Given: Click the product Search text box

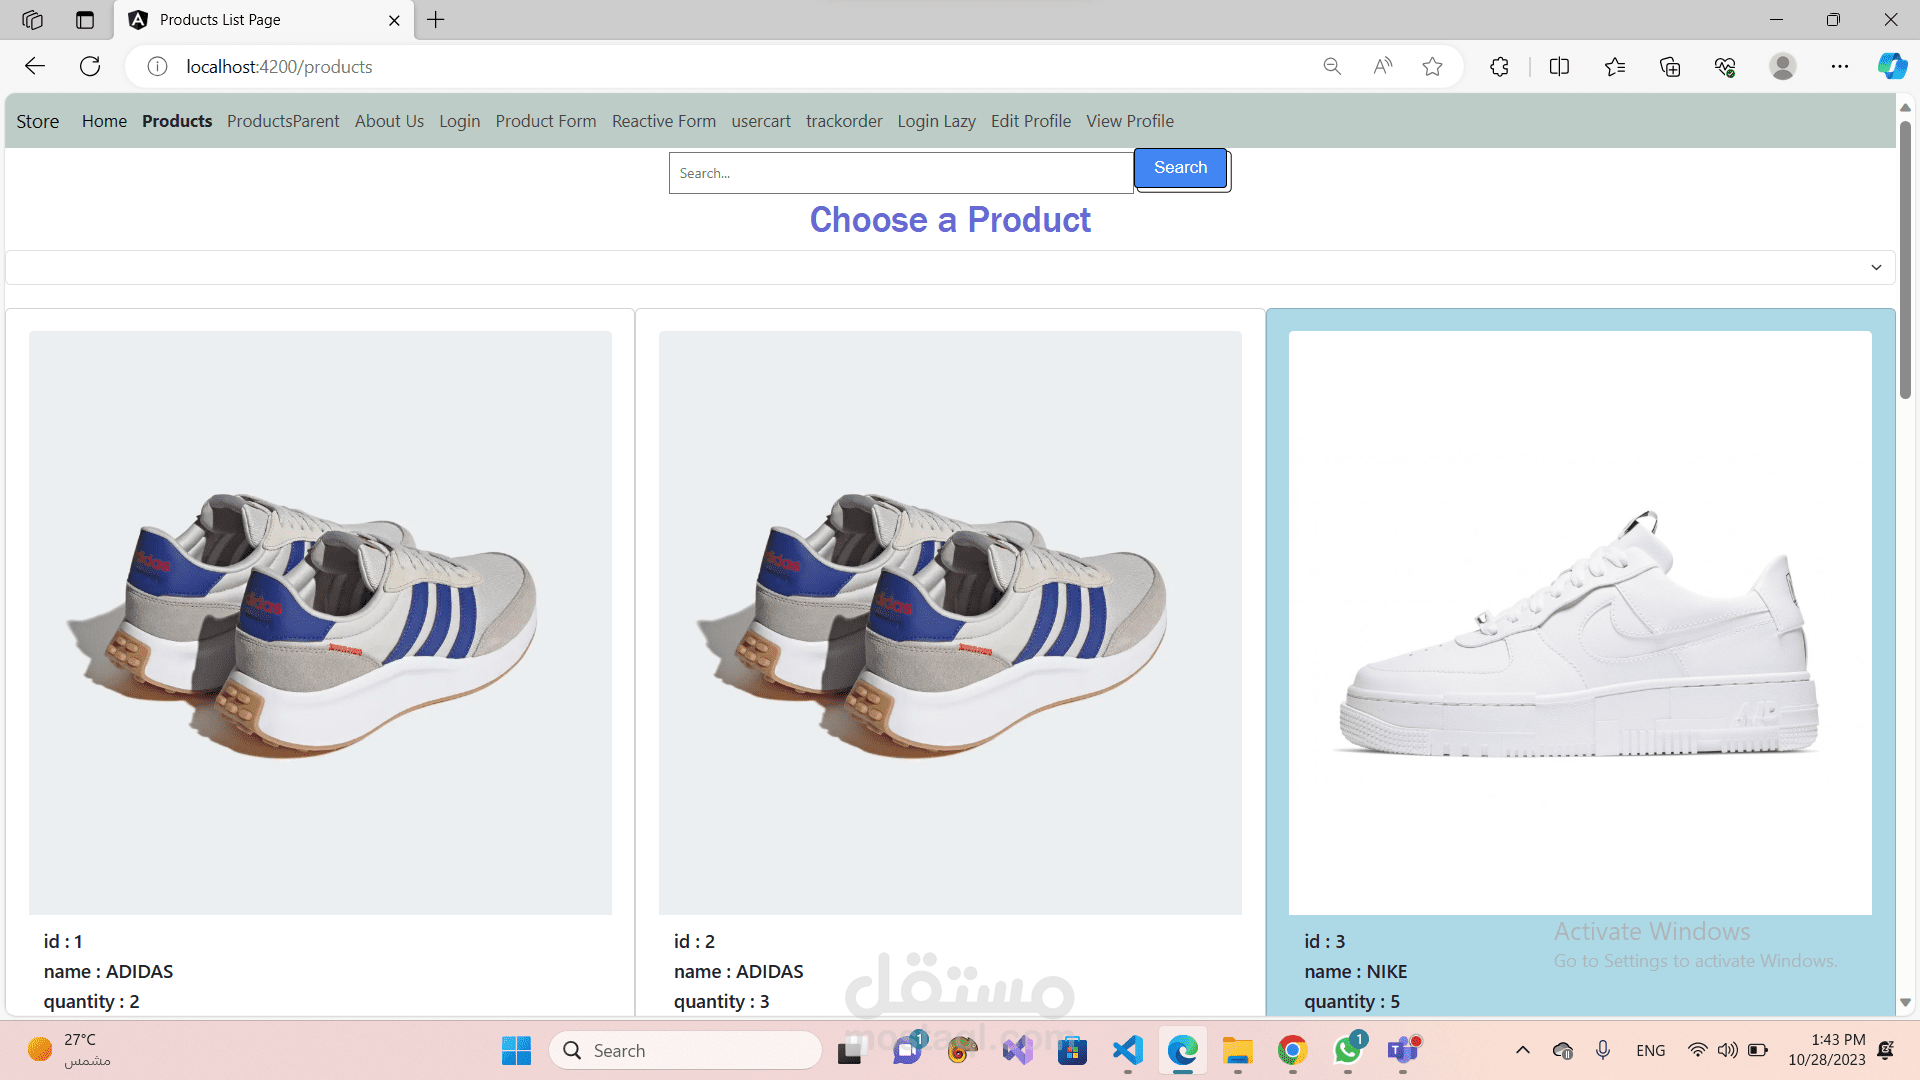Looking at the screenshot, I should [901, 173].
